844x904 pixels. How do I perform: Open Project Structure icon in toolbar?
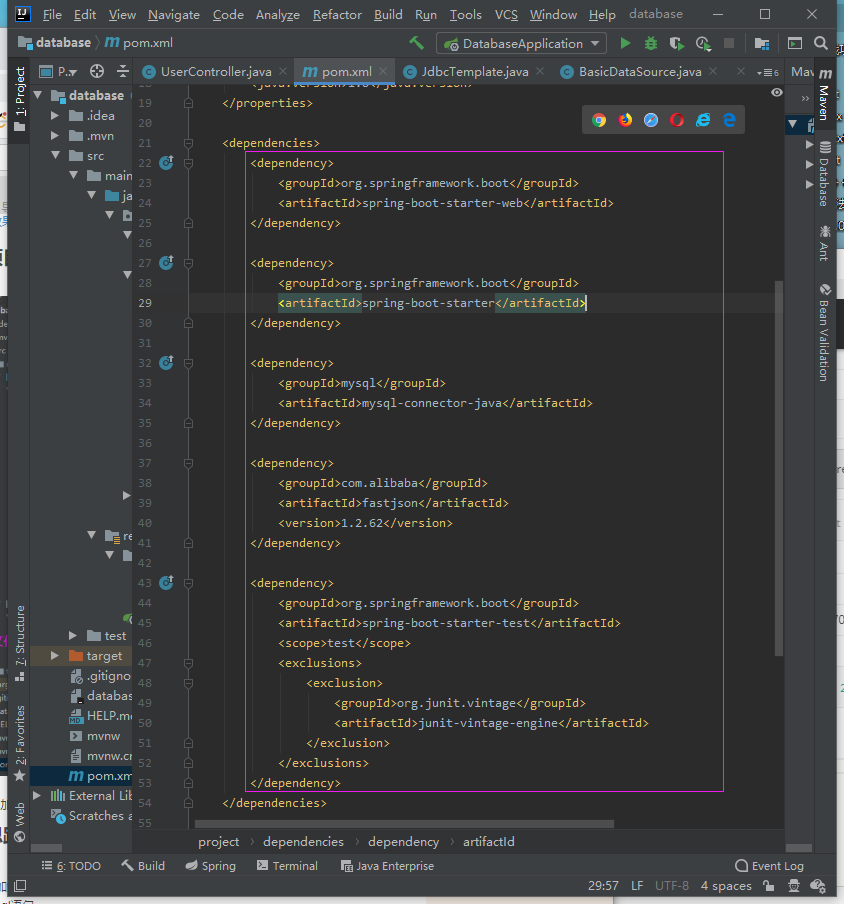[762, 43]
